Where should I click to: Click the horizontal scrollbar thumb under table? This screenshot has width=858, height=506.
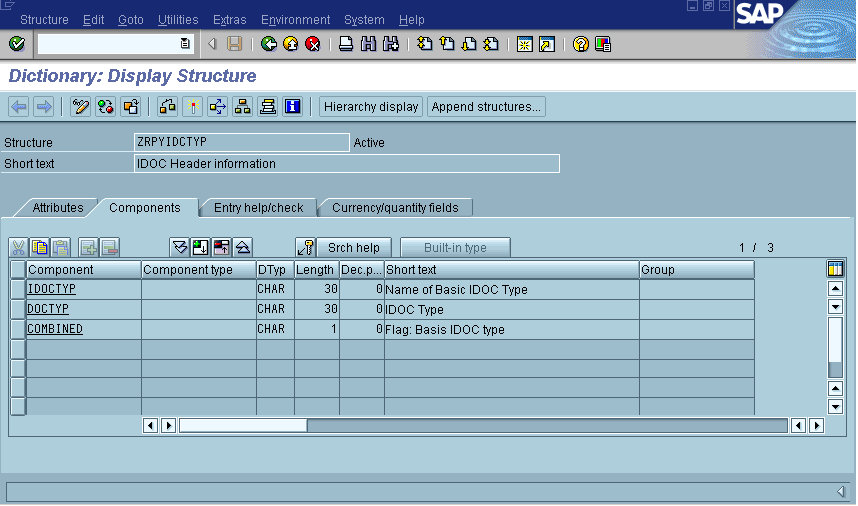point(244,426)
